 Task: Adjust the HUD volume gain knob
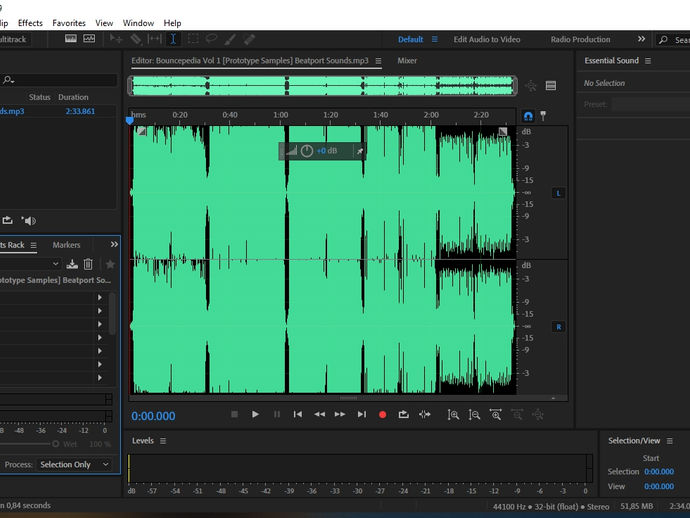(307, 151)
